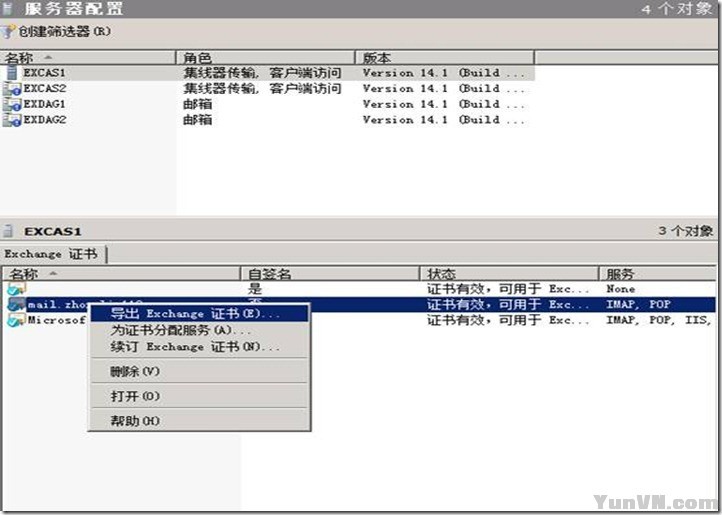Click the mail.zho certificate icon
The image size is (722, 515).
(16, 304)
